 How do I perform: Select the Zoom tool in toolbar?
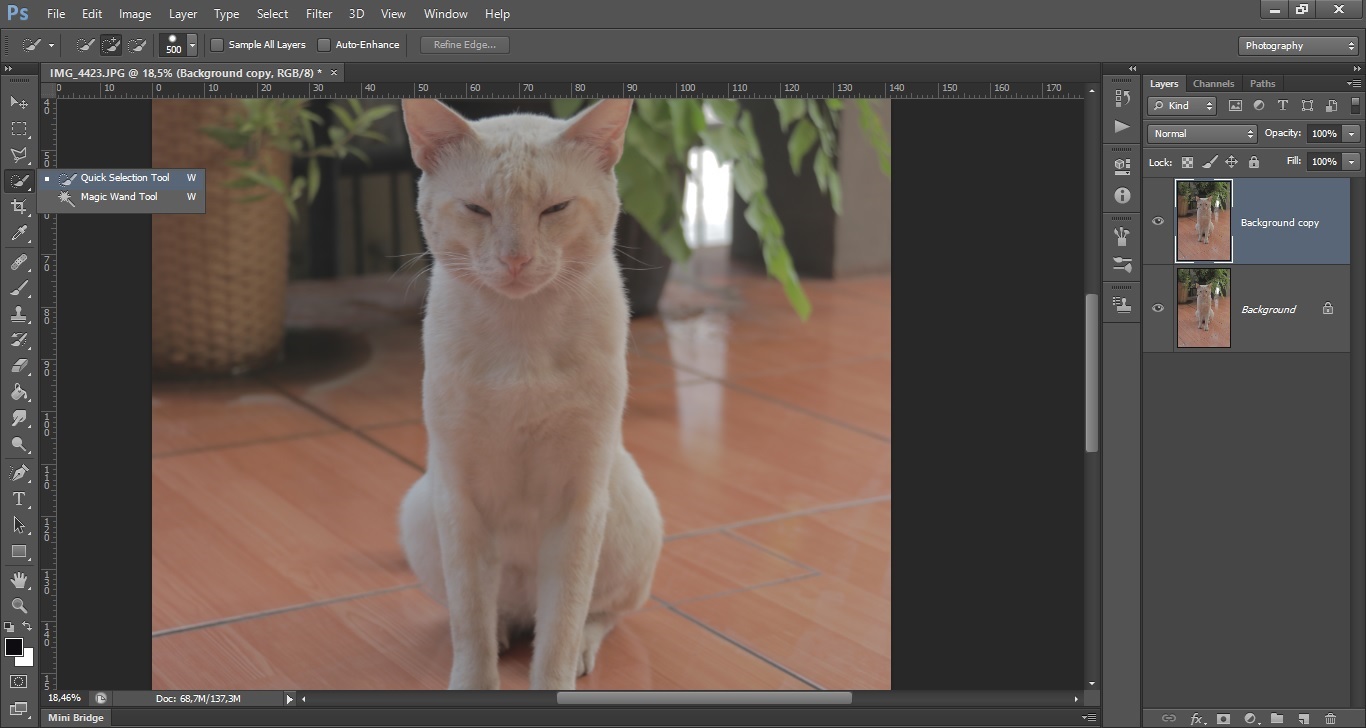point(19,606)
